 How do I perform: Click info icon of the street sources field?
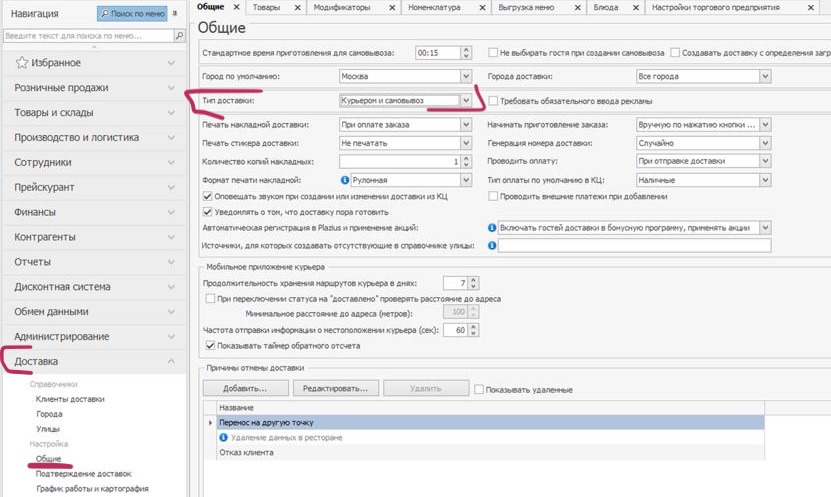point(492,245)
